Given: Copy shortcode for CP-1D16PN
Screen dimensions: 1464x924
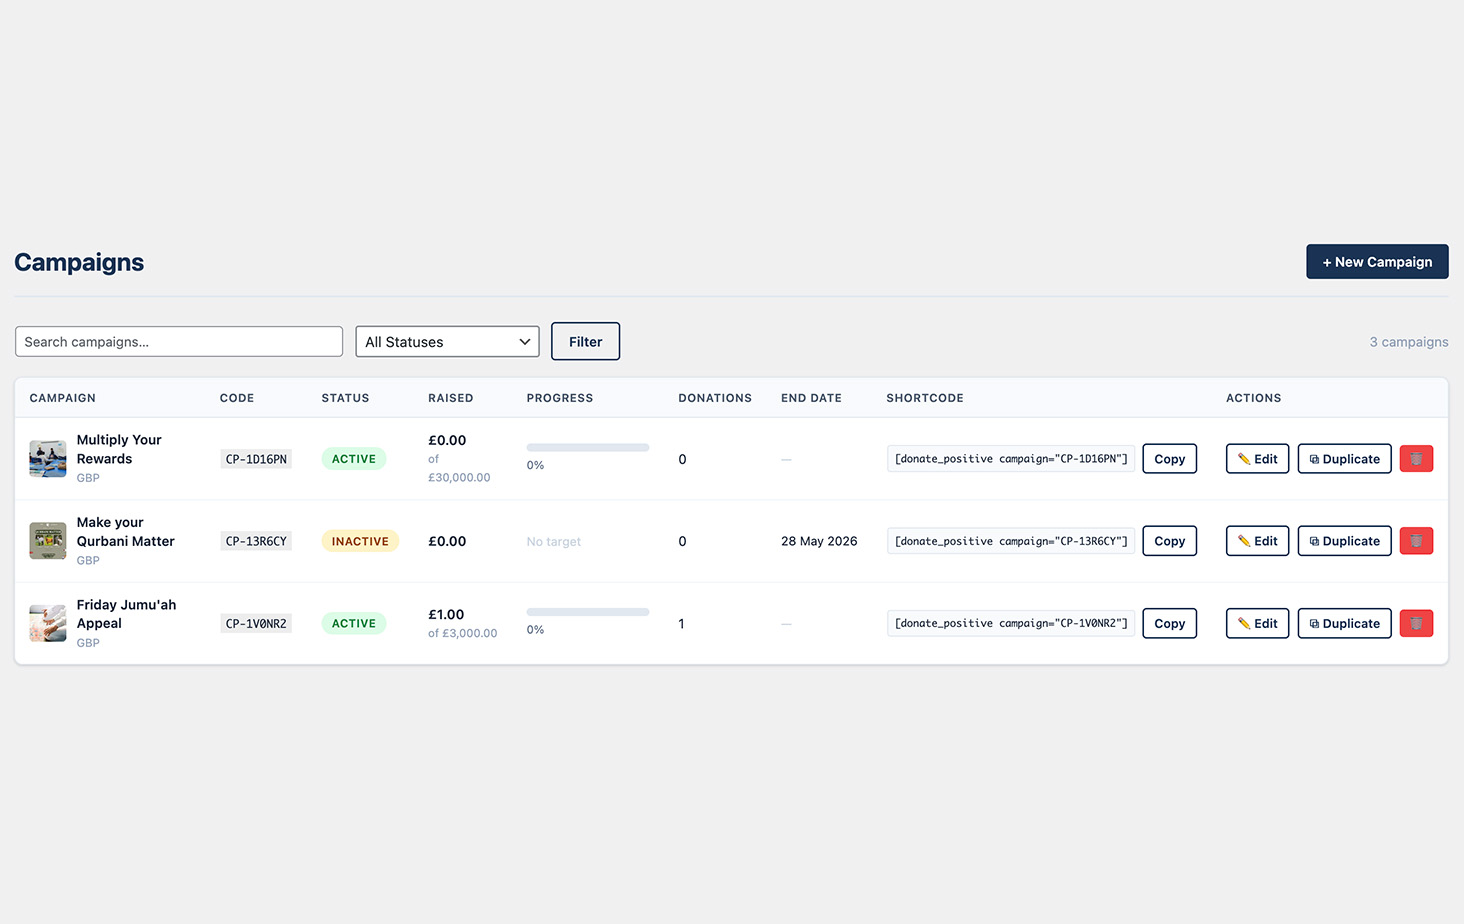Looking at the screenshot, I should [1169, 459].
